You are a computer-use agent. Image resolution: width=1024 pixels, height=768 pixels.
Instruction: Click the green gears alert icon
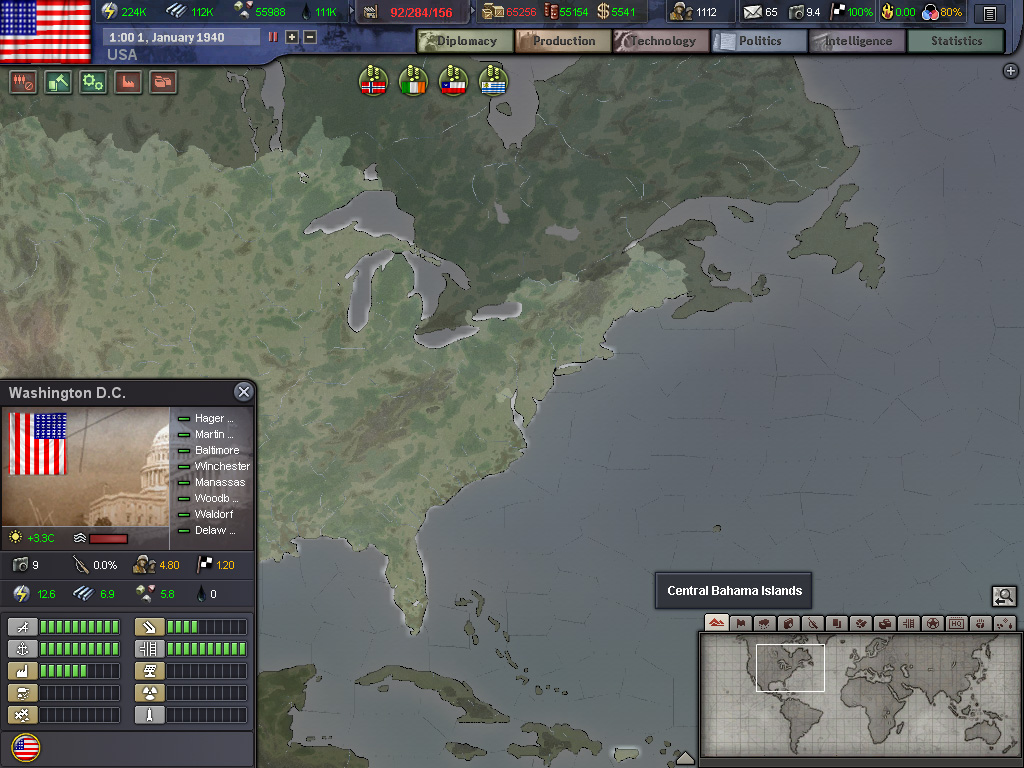pyautogui.click(x=93, y=82)
